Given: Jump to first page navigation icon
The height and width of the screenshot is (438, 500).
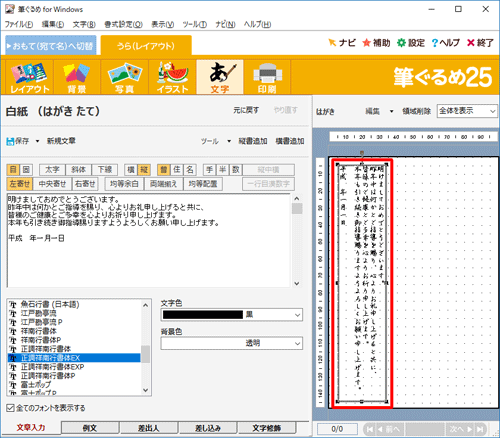Looking at the screenshot, I should [x=370, y=429].
